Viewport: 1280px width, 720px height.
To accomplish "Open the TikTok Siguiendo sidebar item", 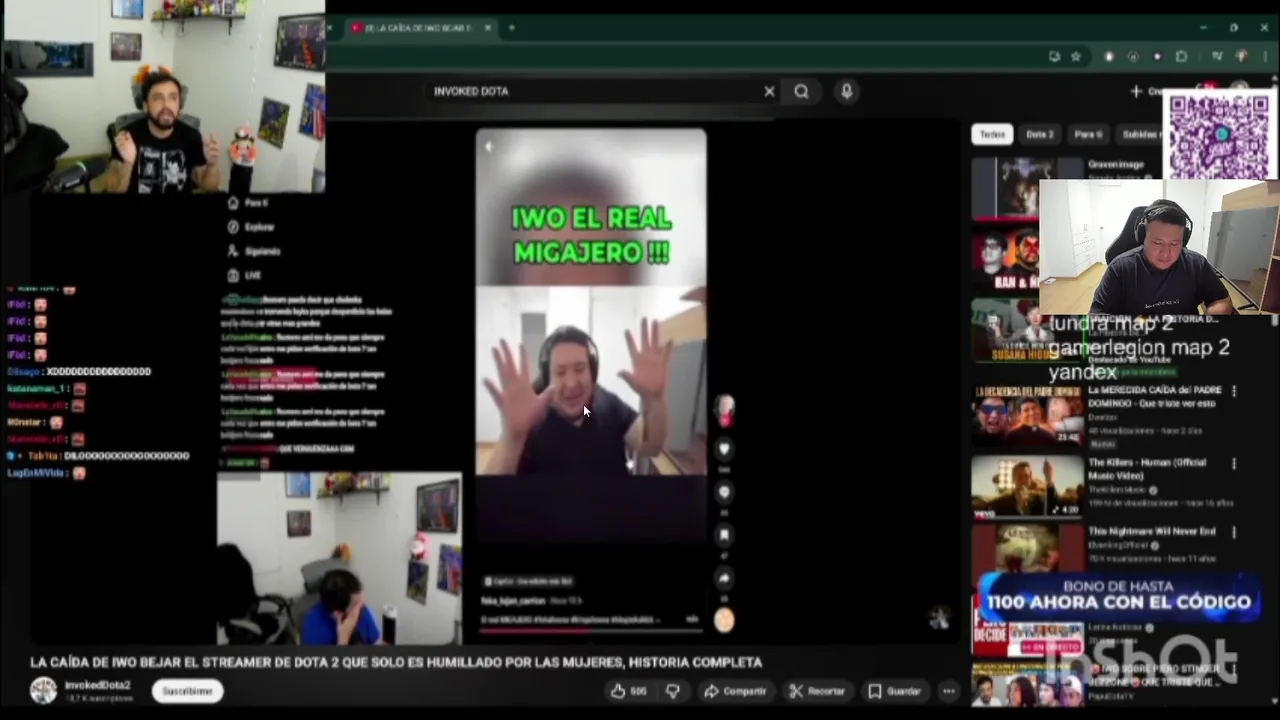I will tap(254, 251).
